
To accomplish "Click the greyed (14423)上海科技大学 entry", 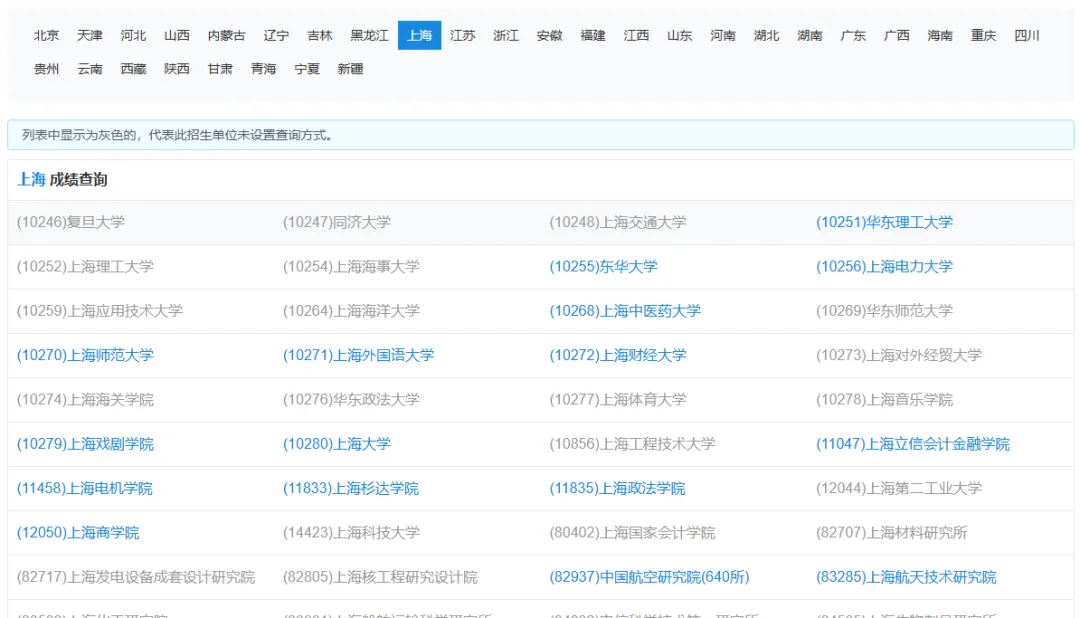I will tap(351, 533).
